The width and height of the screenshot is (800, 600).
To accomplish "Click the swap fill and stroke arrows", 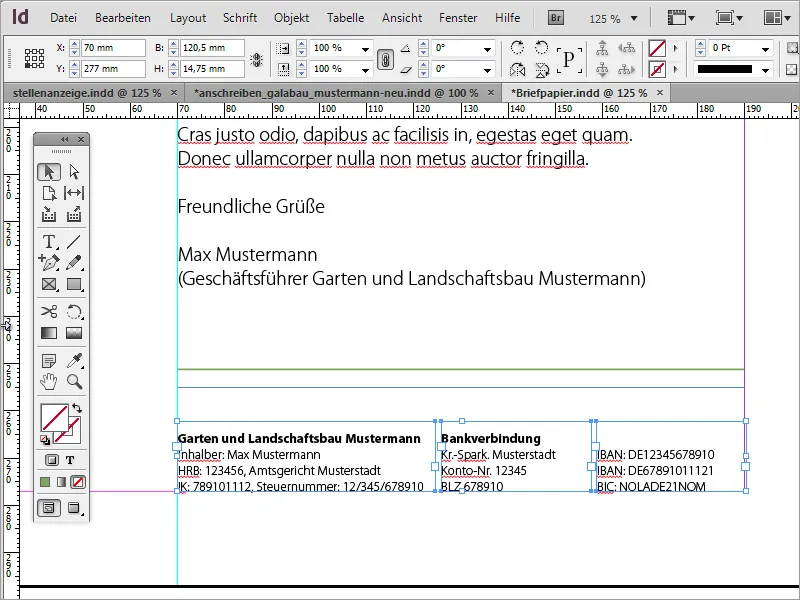I will pos(77,408).
